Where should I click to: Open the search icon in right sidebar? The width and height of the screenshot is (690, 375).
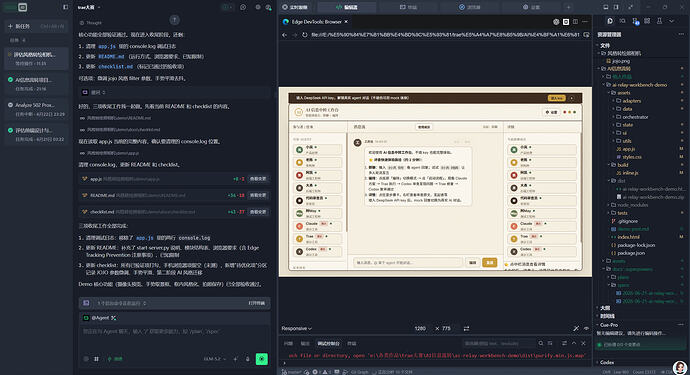click(x=622, y=21)
